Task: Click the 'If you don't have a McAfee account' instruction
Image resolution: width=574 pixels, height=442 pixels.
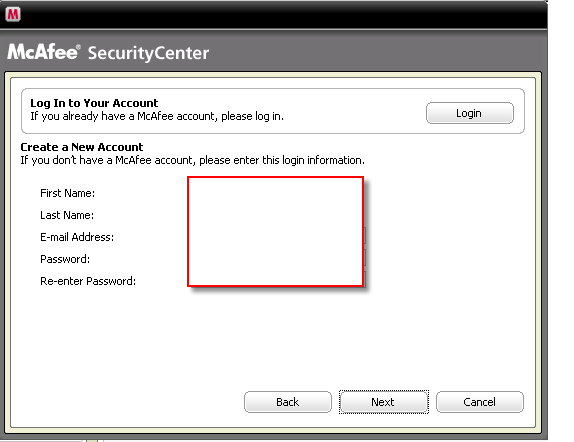Action: [193, 160]
